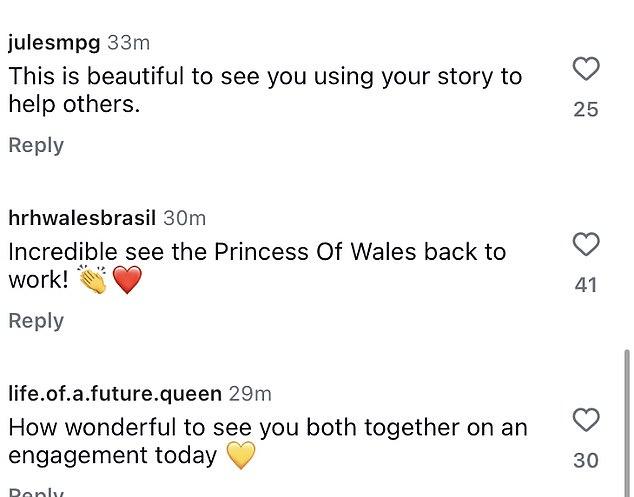Reply to hrhwalesbrasil's comment

36,321
